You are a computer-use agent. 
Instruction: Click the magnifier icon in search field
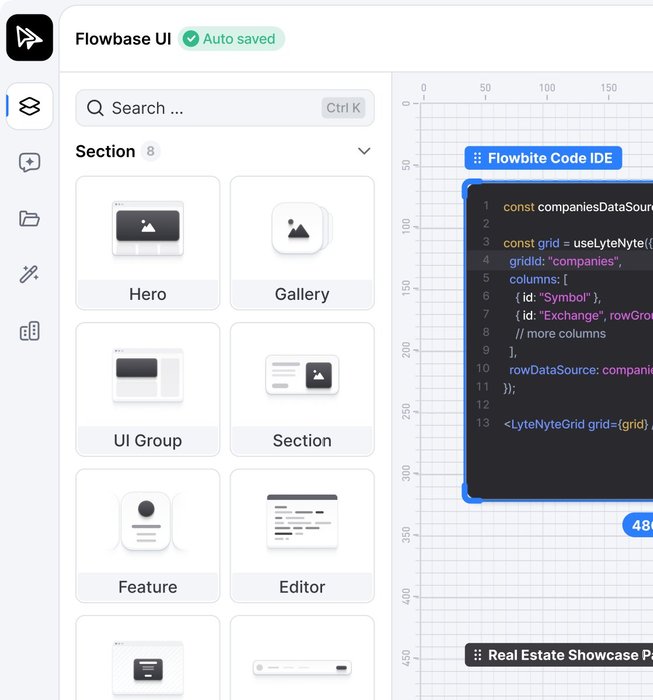point(95,108)
